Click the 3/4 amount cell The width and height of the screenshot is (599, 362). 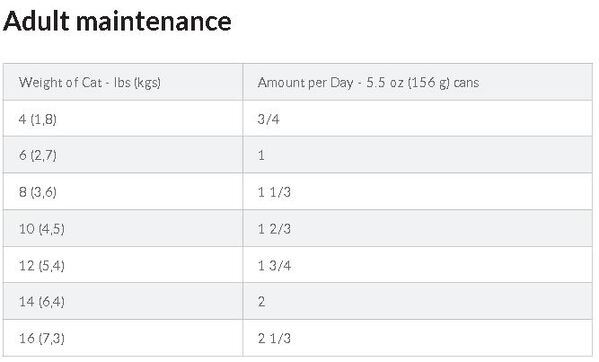click(x=418, y=119)
